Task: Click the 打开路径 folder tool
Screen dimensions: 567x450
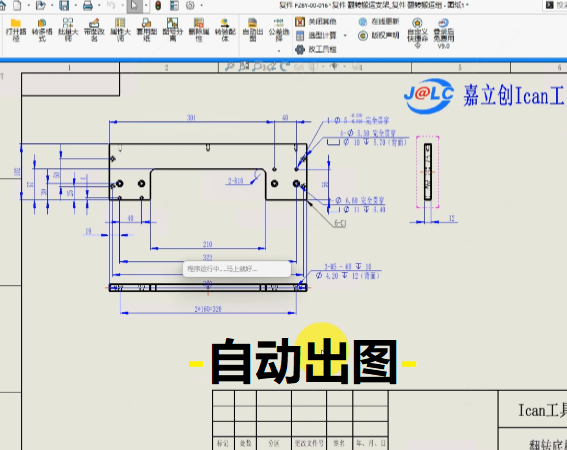Action: tap(16, 30)
